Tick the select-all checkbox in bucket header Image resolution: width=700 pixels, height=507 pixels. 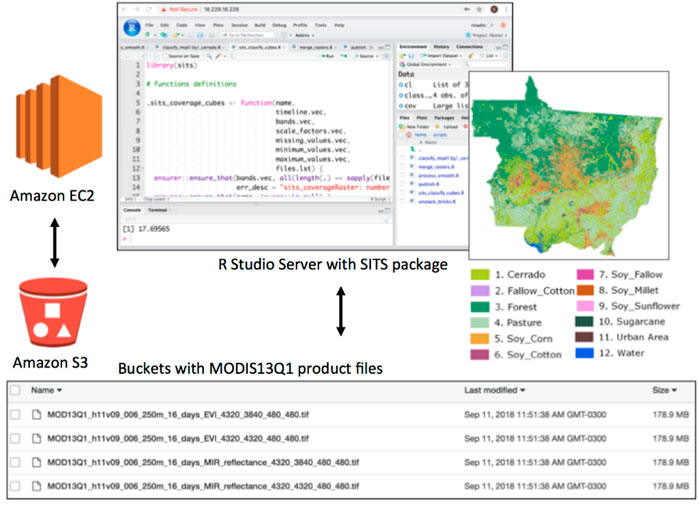pyautogui.click(x=15, y=390)
